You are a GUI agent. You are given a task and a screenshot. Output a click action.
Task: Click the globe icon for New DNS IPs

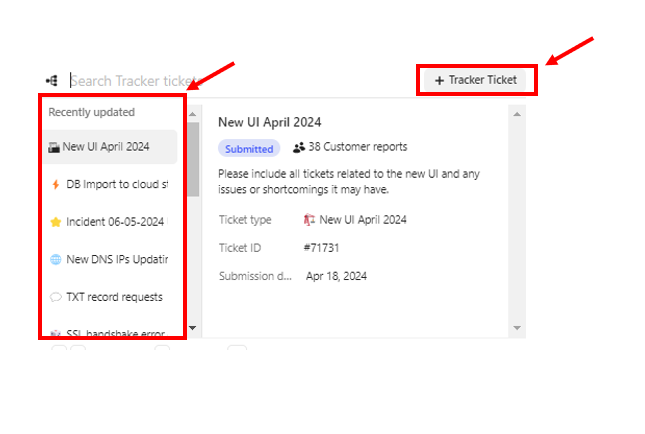(55, 259)
